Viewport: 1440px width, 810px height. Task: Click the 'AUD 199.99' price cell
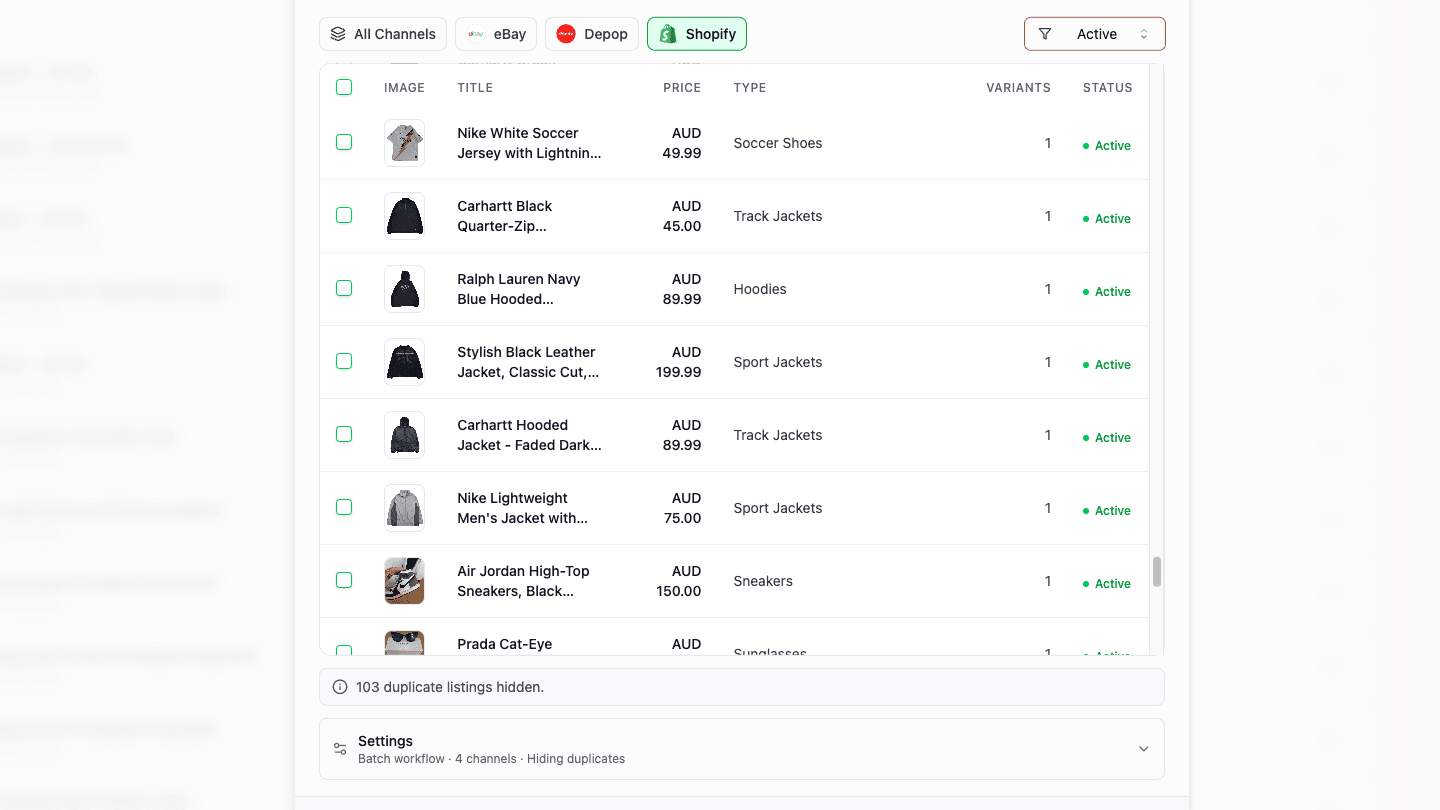click(678, 362)
